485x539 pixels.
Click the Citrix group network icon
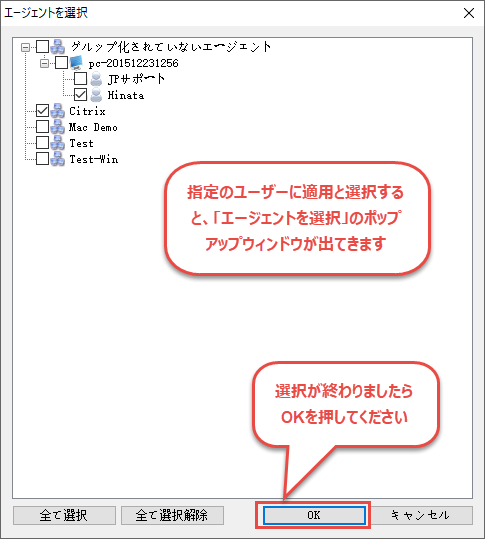[57, 111]
